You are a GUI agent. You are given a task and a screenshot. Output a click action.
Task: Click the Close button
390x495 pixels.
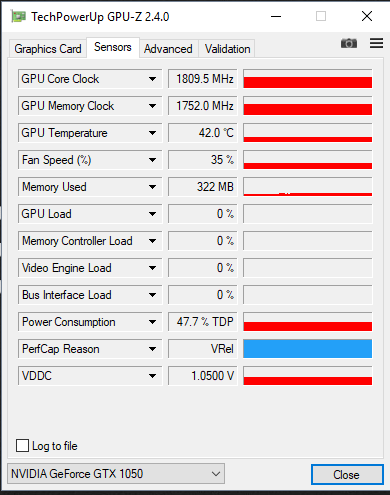pos(347,474)
